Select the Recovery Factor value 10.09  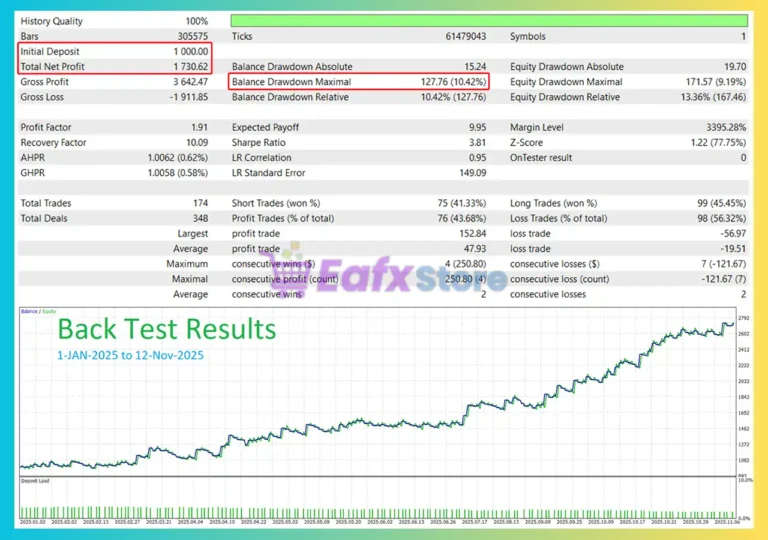coord(197,143)
